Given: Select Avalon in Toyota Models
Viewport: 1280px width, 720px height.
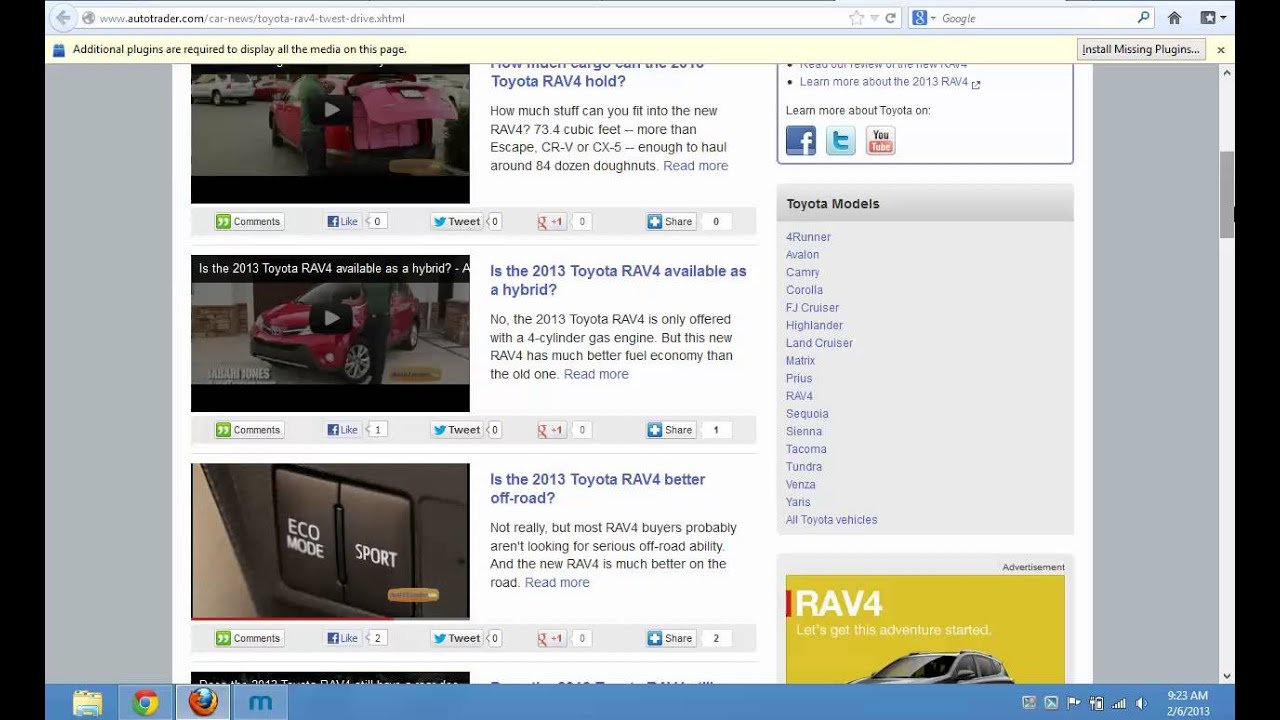Looking at the screenshot, I should [x=802, y=255].
